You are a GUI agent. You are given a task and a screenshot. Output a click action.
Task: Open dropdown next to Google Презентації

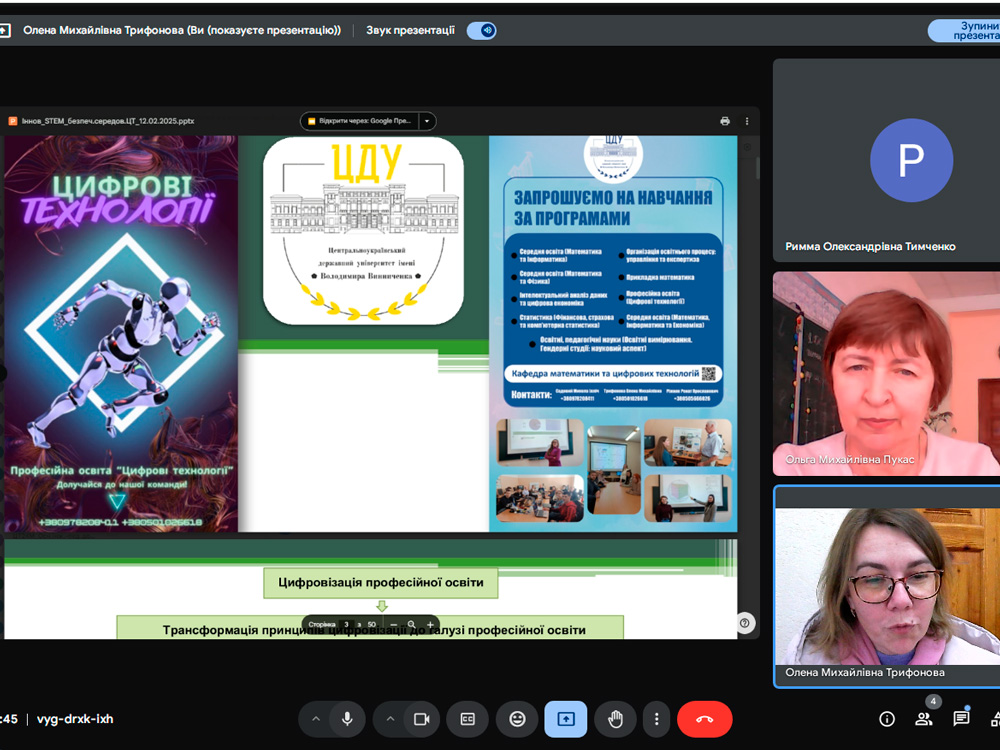(427, 121)
